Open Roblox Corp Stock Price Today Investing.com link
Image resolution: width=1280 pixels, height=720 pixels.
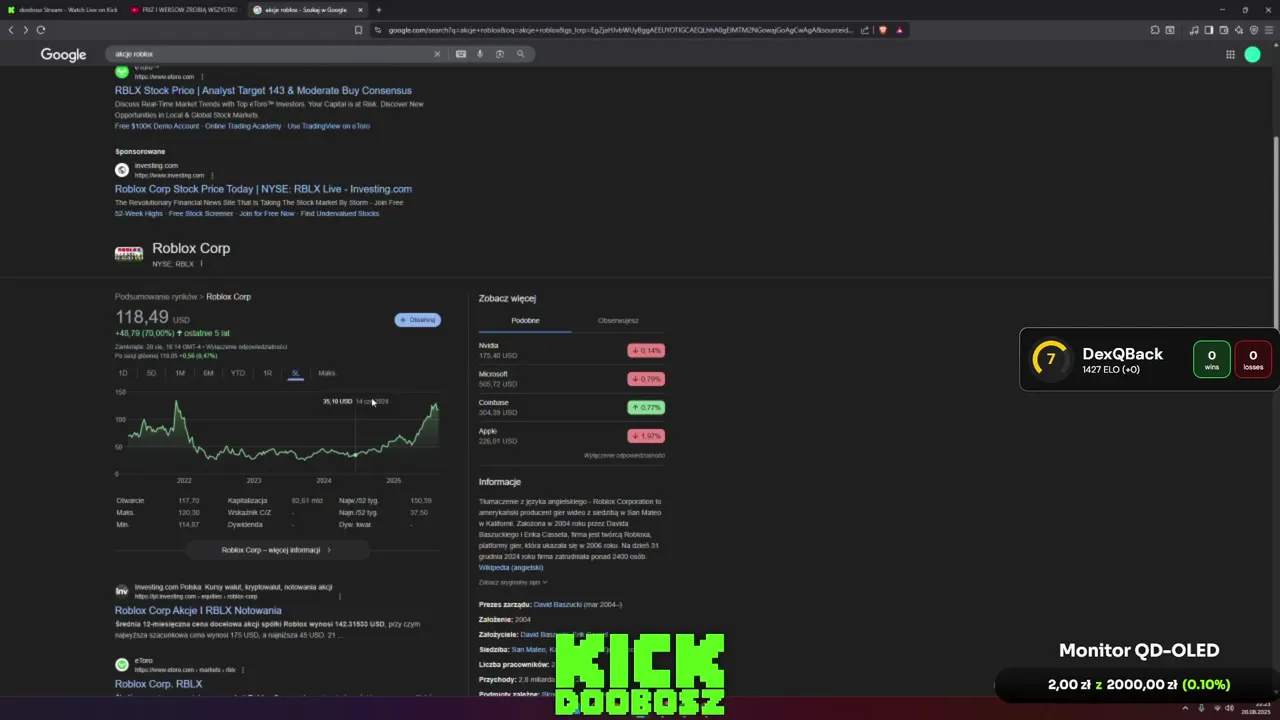pyautogui.click(x=263, y=189)
